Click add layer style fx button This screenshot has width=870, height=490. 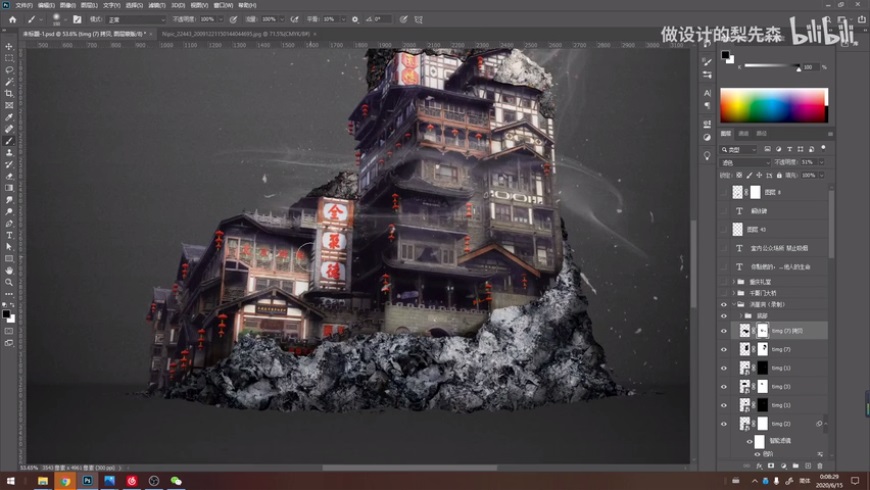759,466
